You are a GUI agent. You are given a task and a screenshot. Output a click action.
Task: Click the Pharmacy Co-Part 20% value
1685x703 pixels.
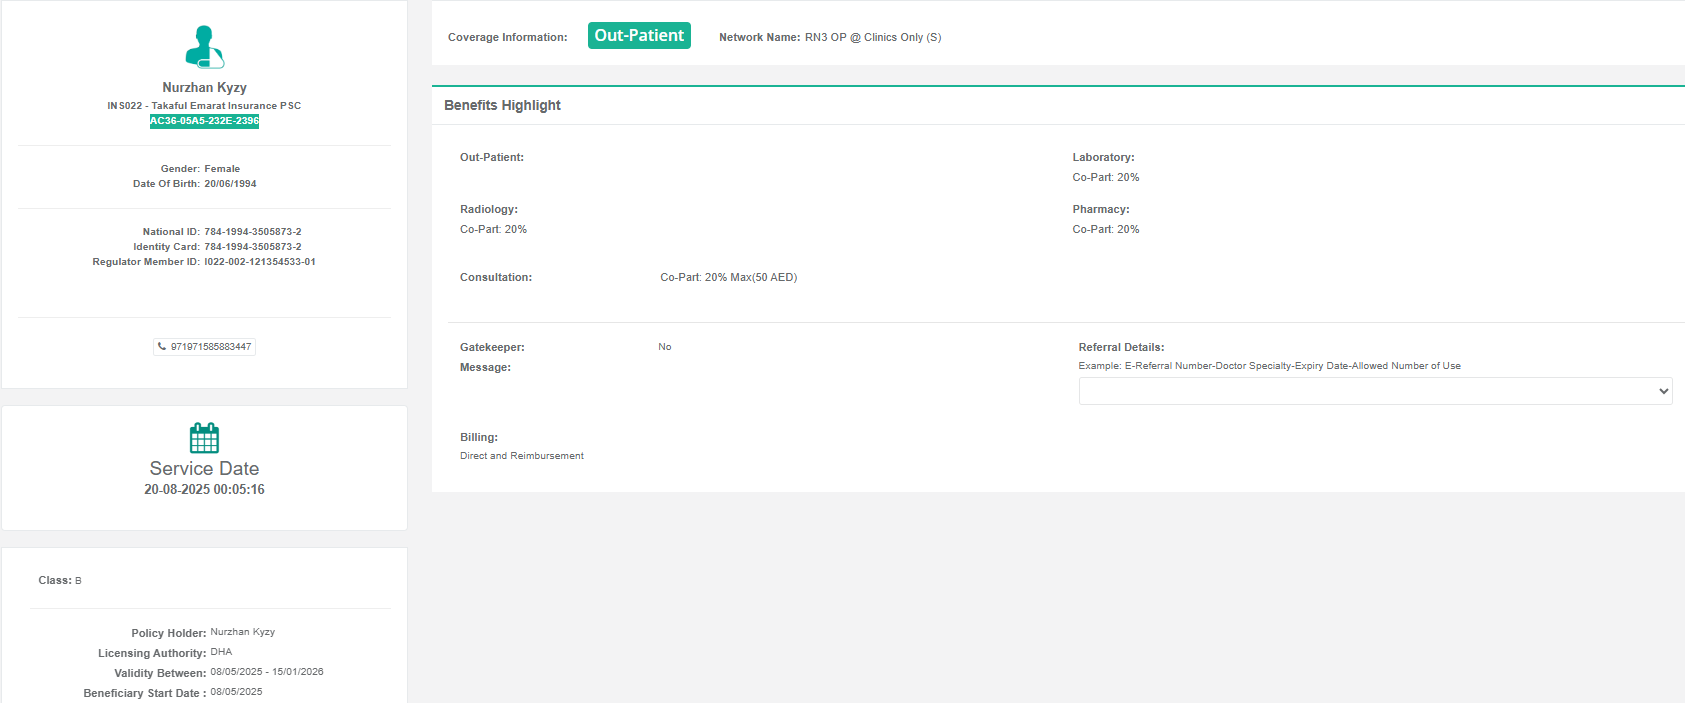point(1105,230)
